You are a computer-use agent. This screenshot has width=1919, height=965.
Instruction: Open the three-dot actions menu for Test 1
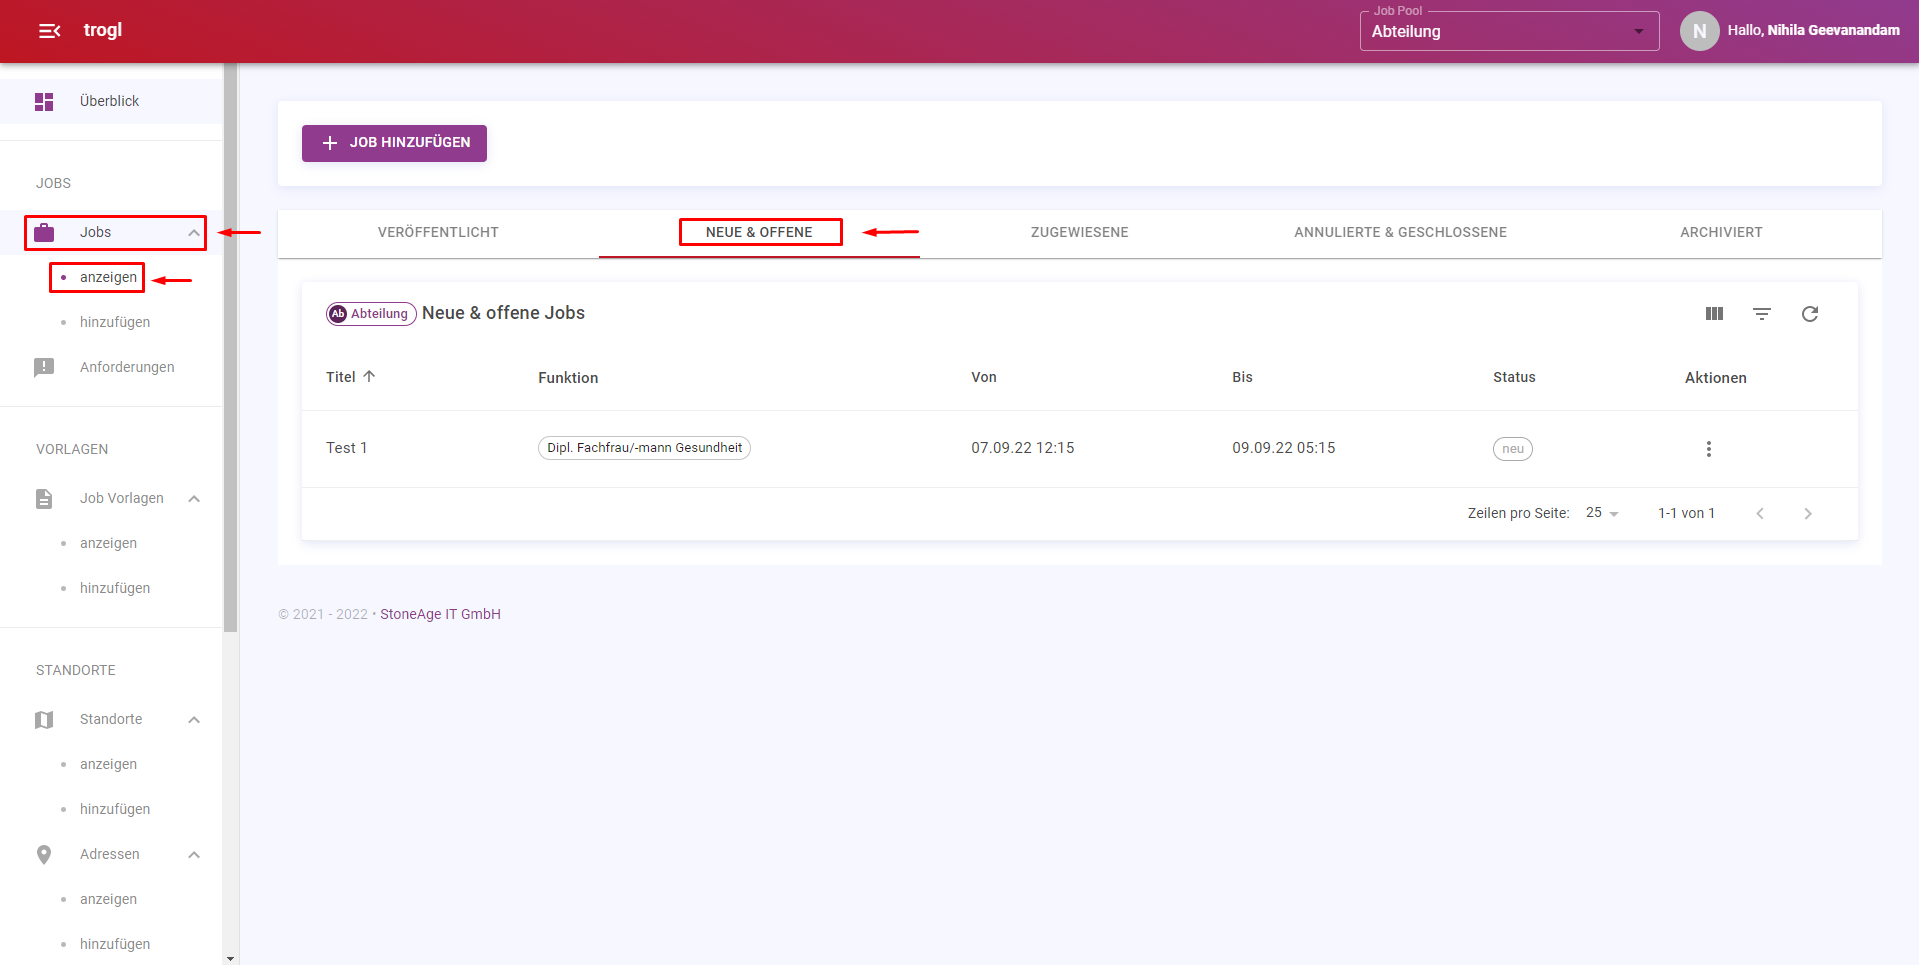1708,449
